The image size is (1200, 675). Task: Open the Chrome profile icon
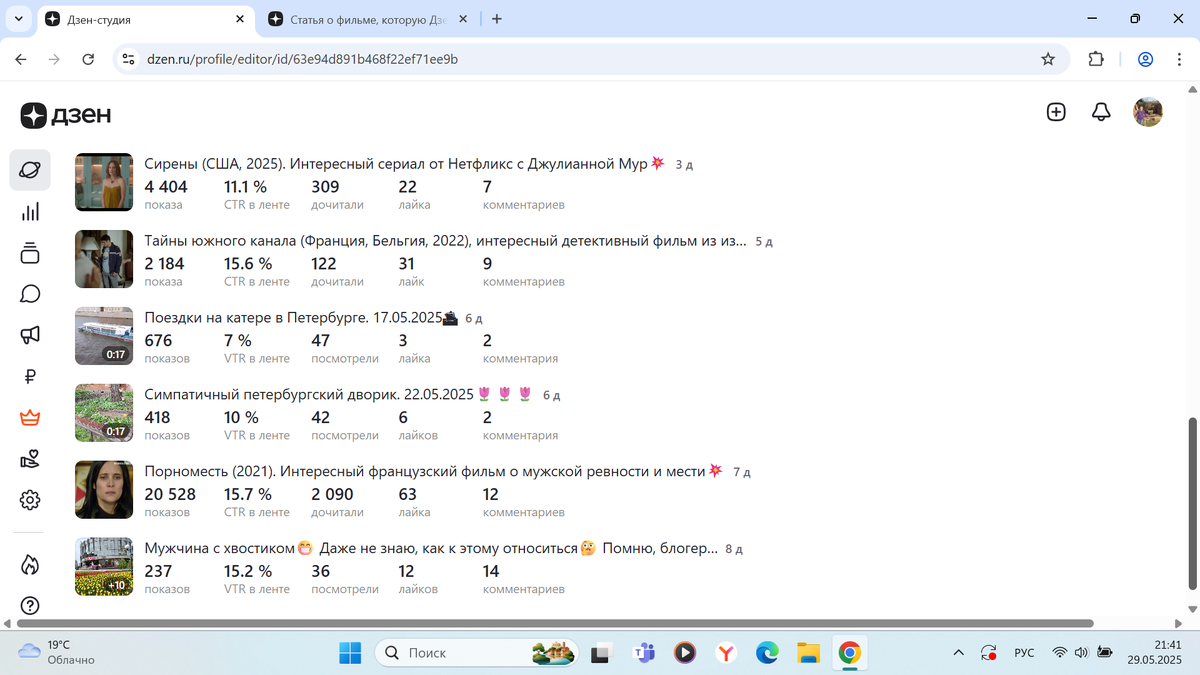coord(1146,59)
